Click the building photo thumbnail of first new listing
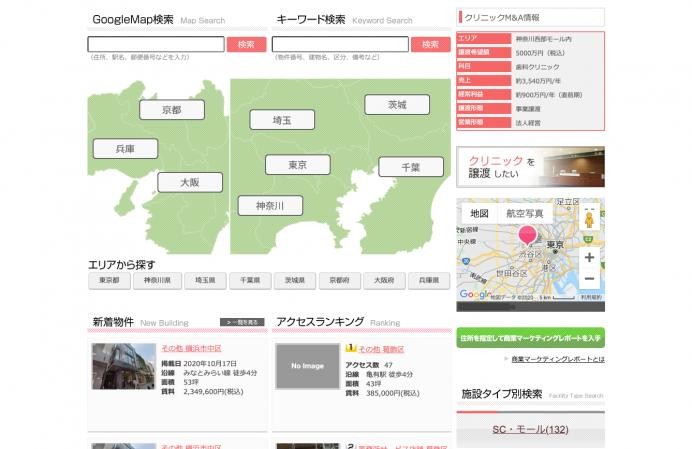The image size is (692, 449). tap(124, 366)
